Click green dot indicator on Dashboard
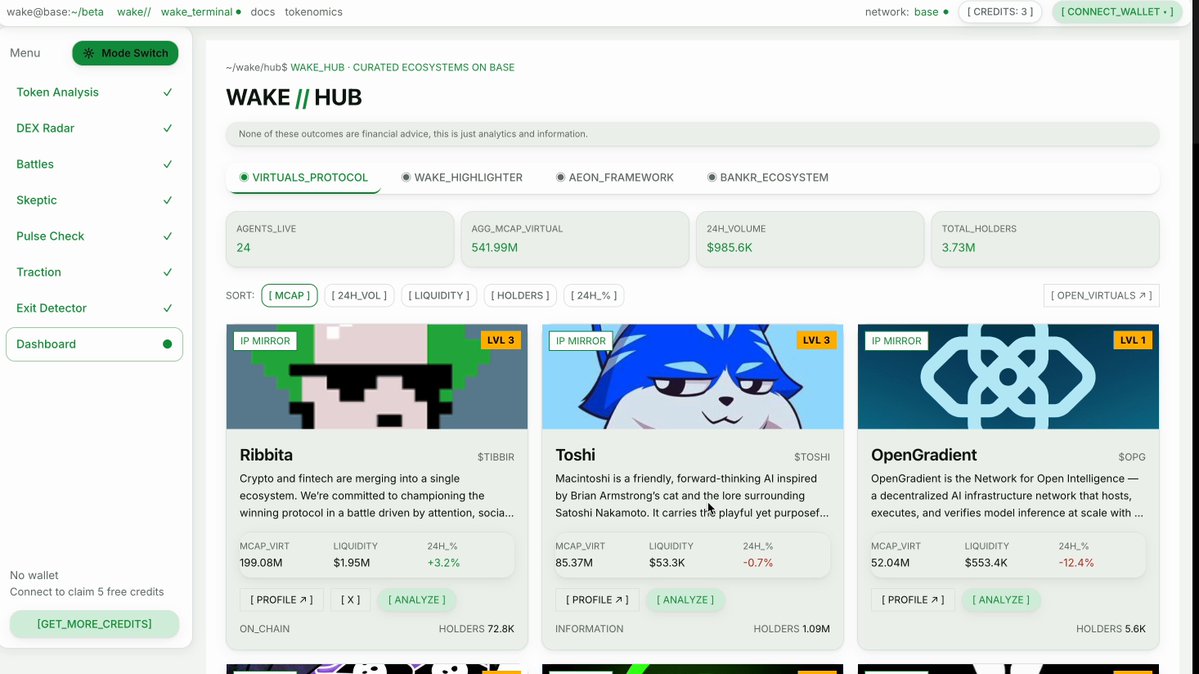The width and height of the screenshot is (1199, 674). (167, 344)
